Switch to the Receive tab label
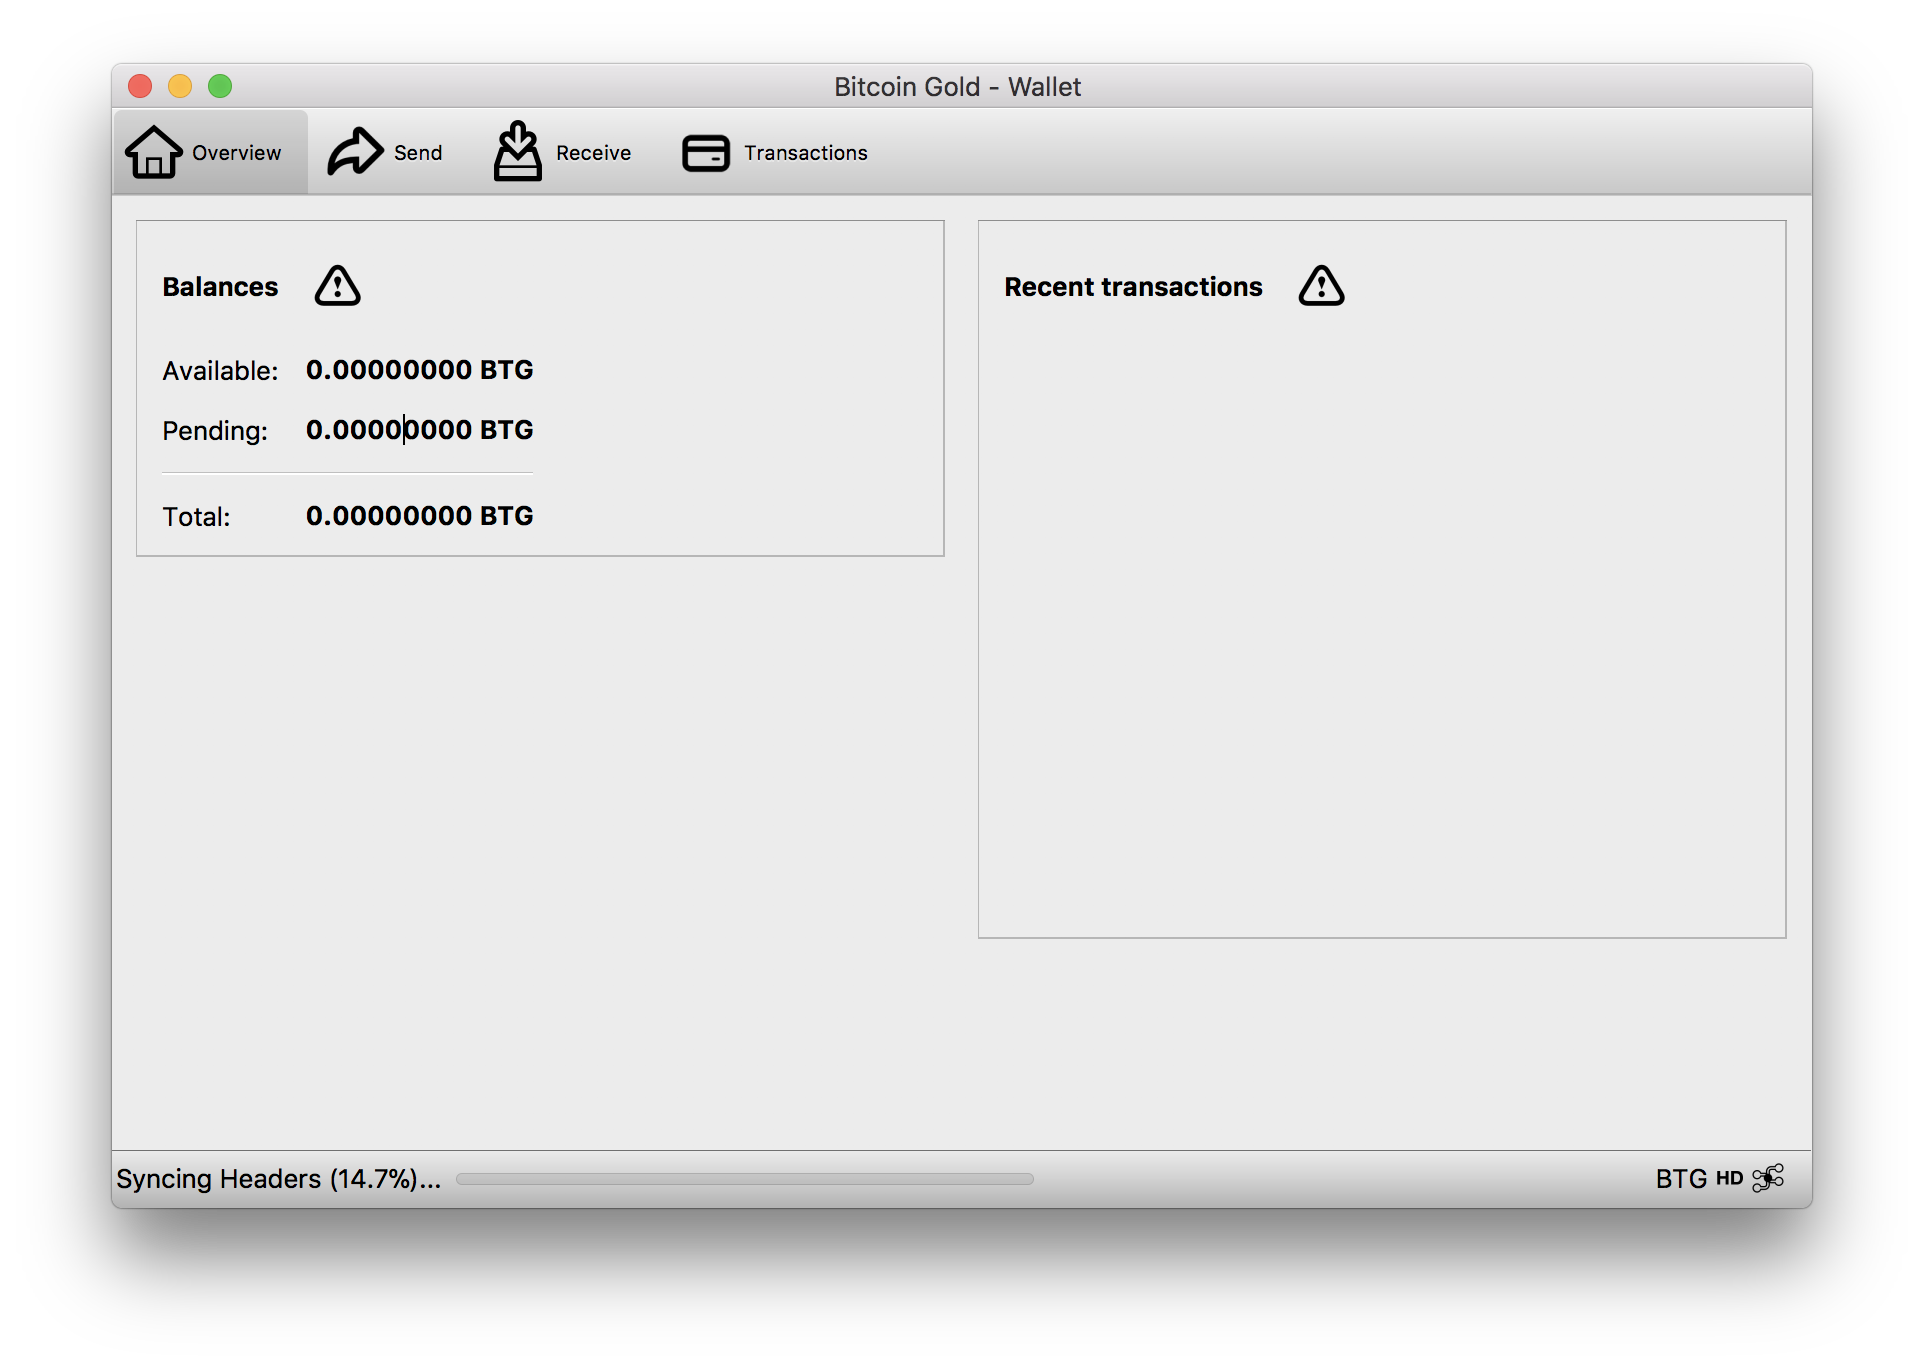Viewport: 1924px width, 1368px height. [594, 153]
